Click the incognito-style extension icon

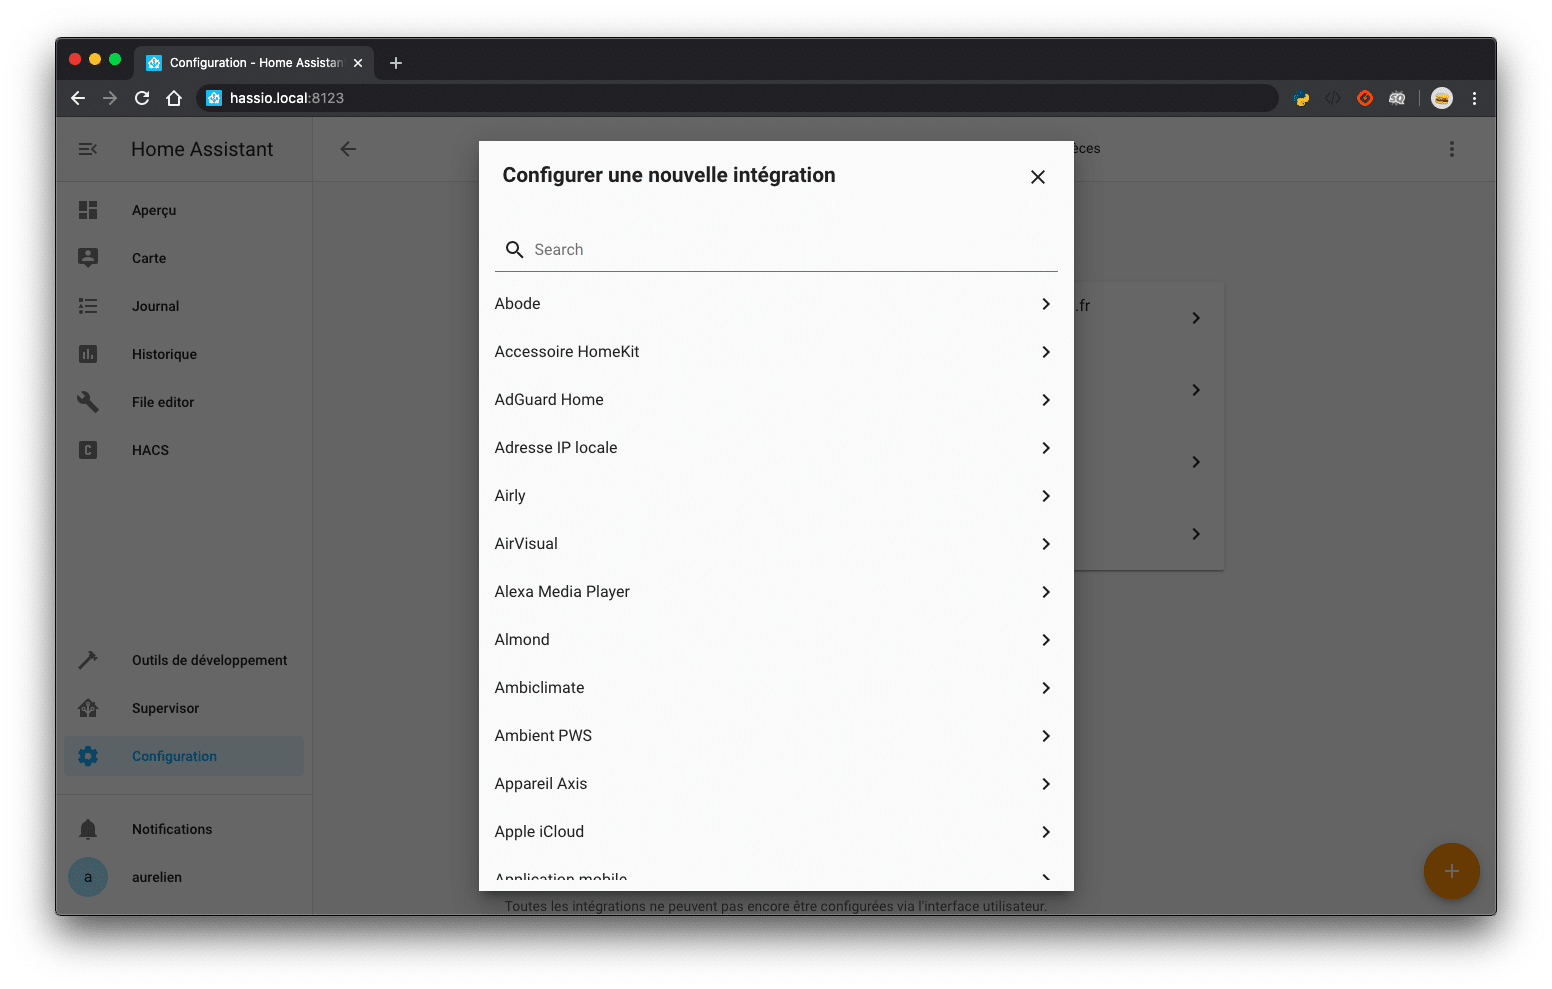pos(1397,98)
